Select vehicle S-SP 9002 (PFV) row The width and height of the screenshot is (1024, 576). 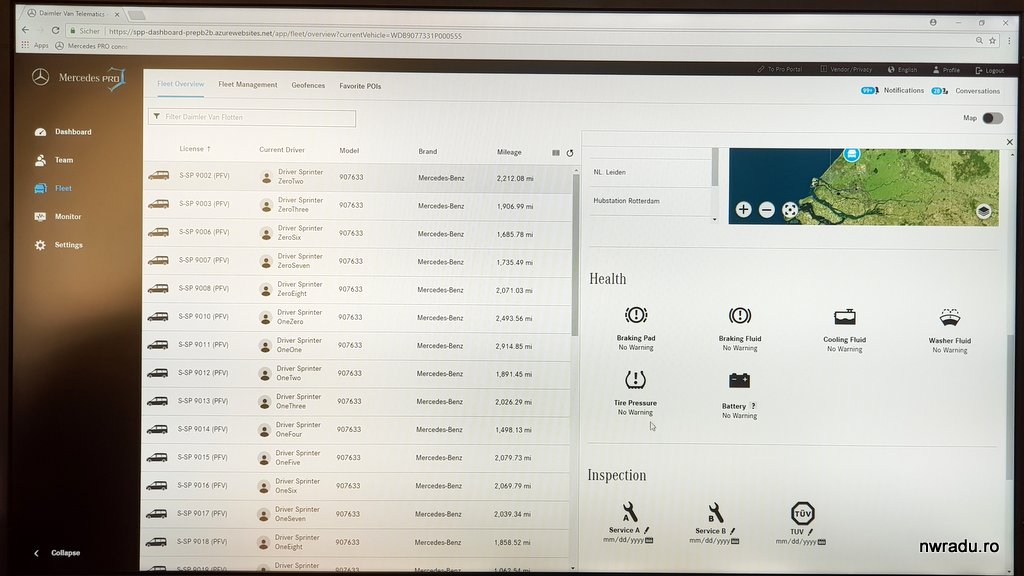click(x=357, y=177)
